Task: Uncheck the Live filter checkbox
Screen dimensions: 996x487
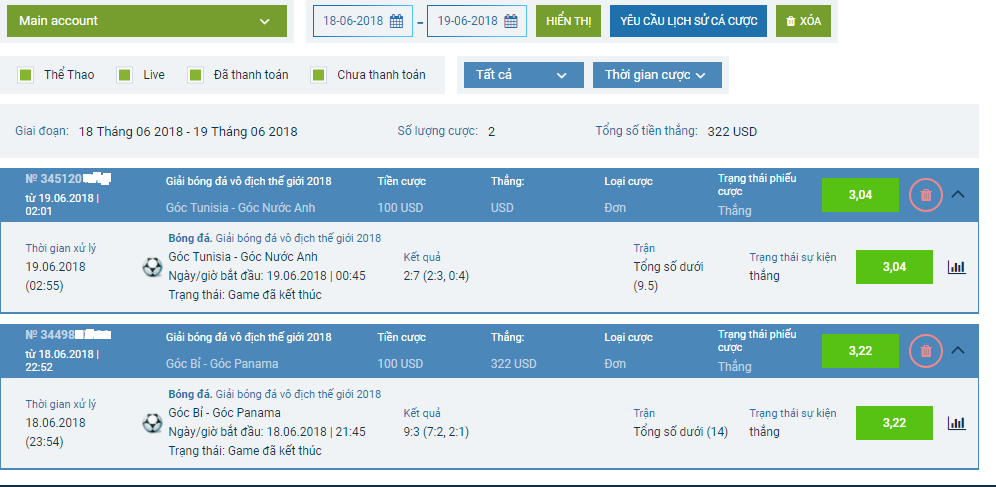Action: 124,75
